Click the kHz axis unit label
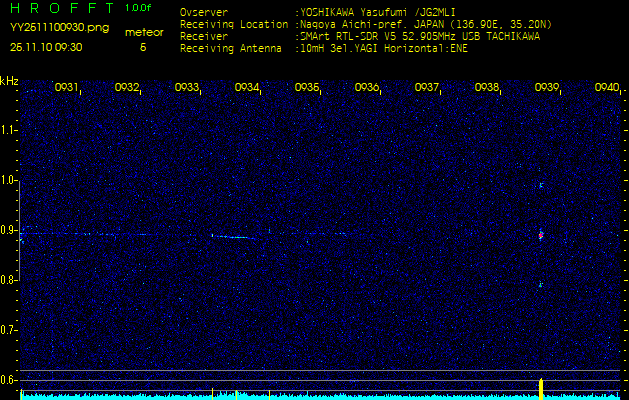Image resolution: width=629 pixels, height=400 pixels. point(9,81)
